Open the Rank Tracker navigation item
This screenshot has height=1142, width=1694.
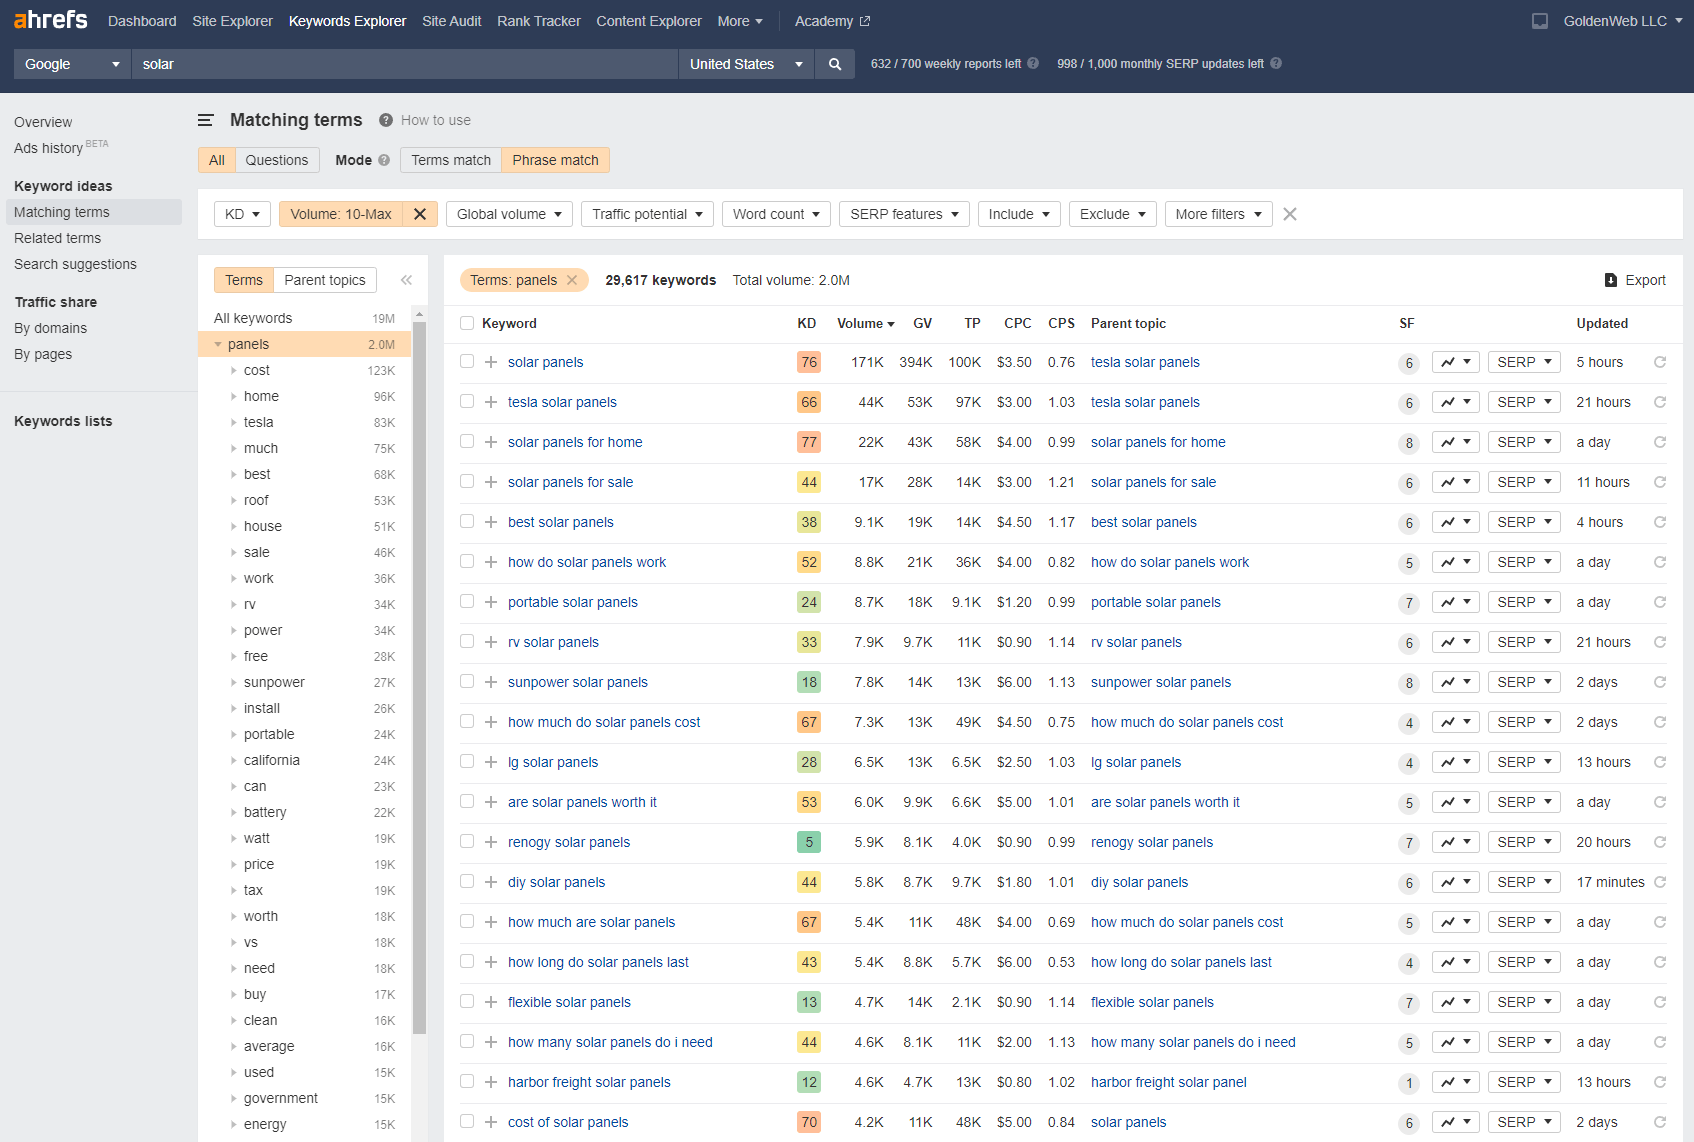coord(539,21)
